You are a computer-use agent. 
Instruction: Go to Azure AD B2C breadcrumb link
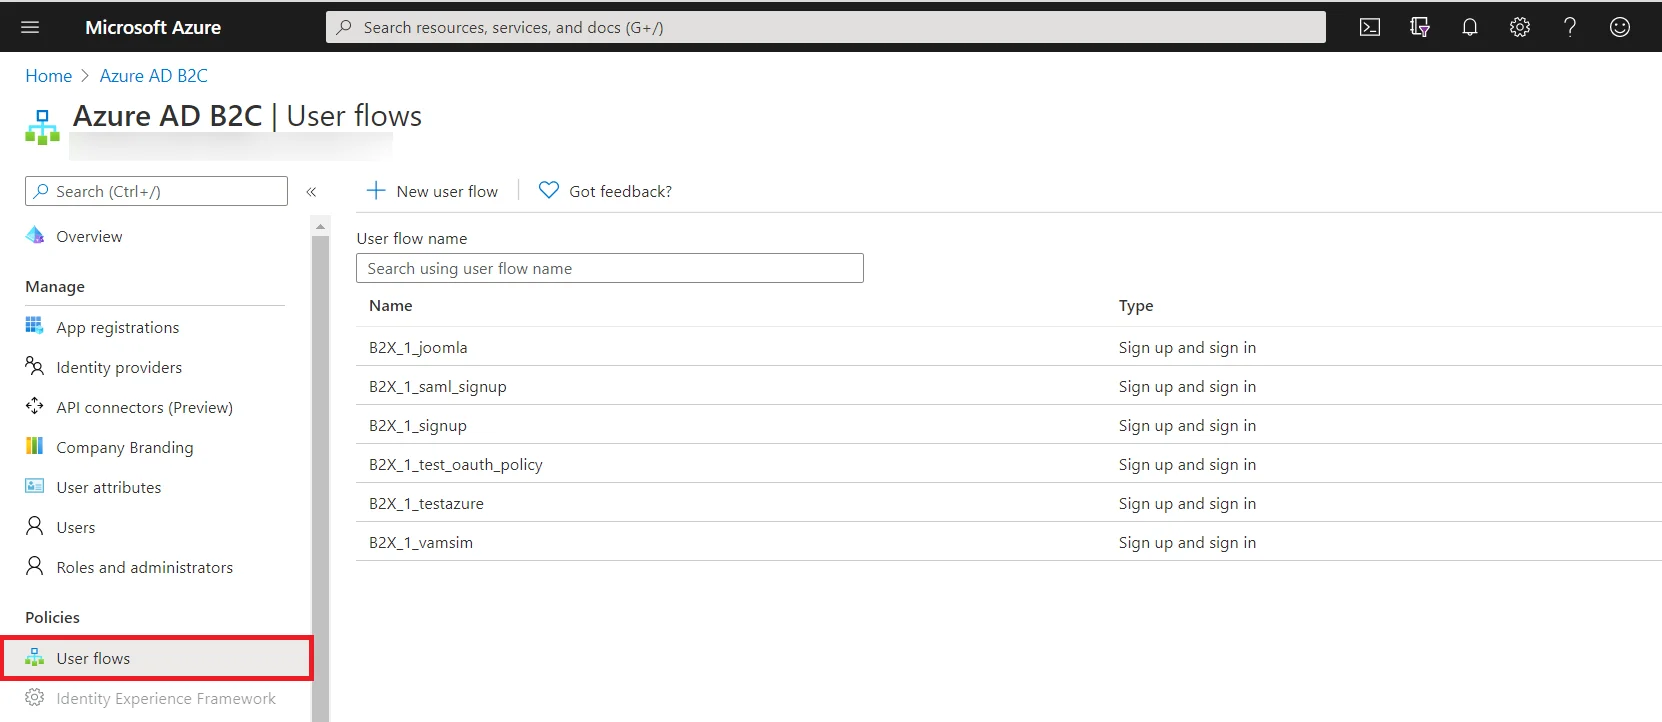point(154,76)
